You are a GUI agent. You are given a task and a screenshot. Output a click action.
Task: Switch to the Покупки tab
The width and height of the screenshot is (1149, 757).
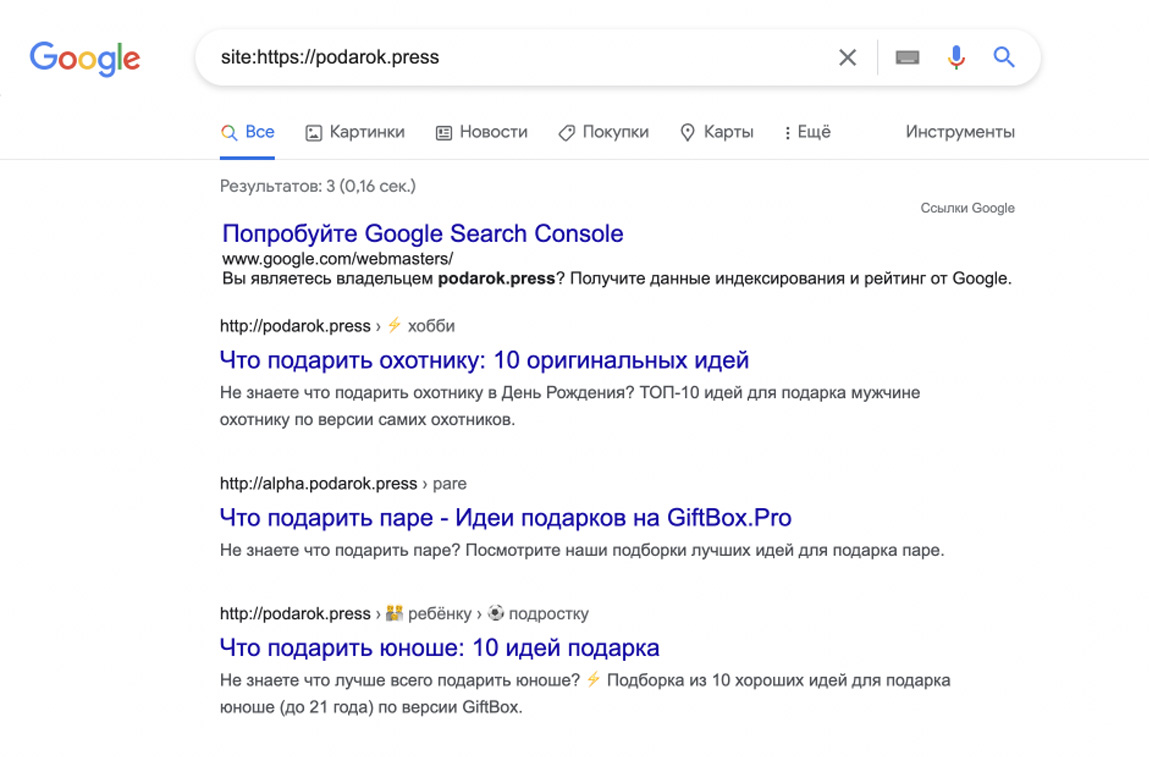603,132
